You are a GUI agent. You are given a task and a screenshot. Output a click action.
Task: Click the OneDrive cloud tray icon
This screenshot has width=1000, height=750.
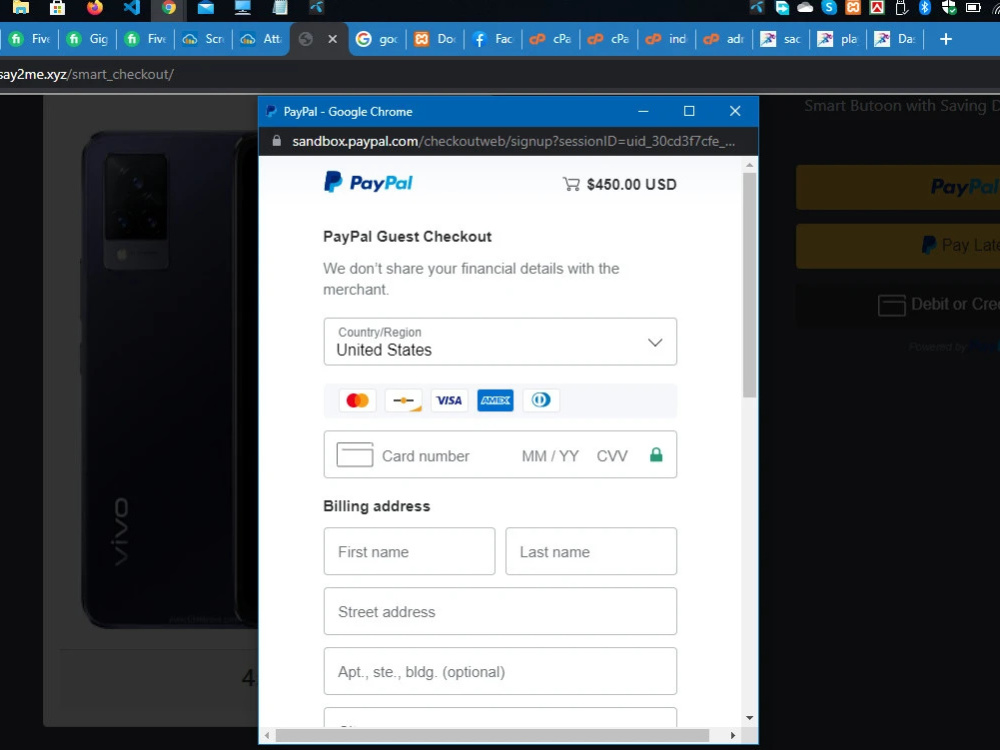pos(805,7)
